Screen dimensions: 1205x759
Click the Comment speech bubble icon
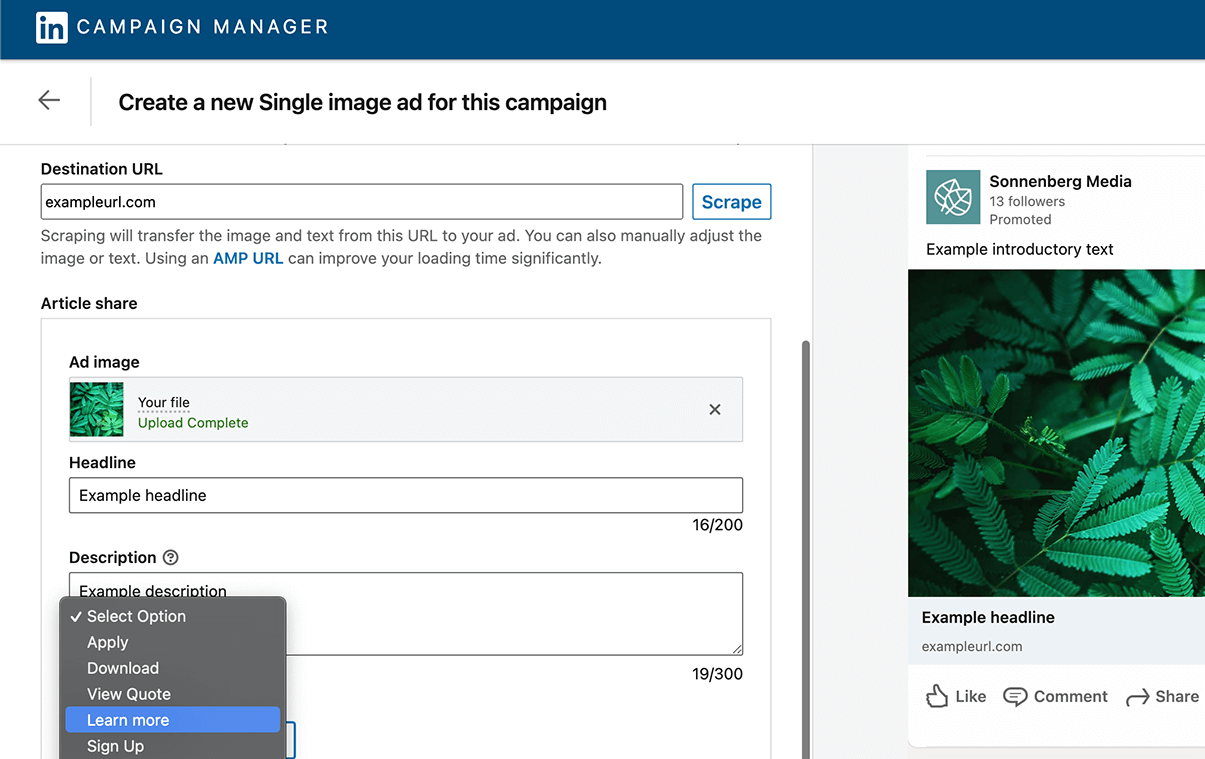(x=1015, y=696)
